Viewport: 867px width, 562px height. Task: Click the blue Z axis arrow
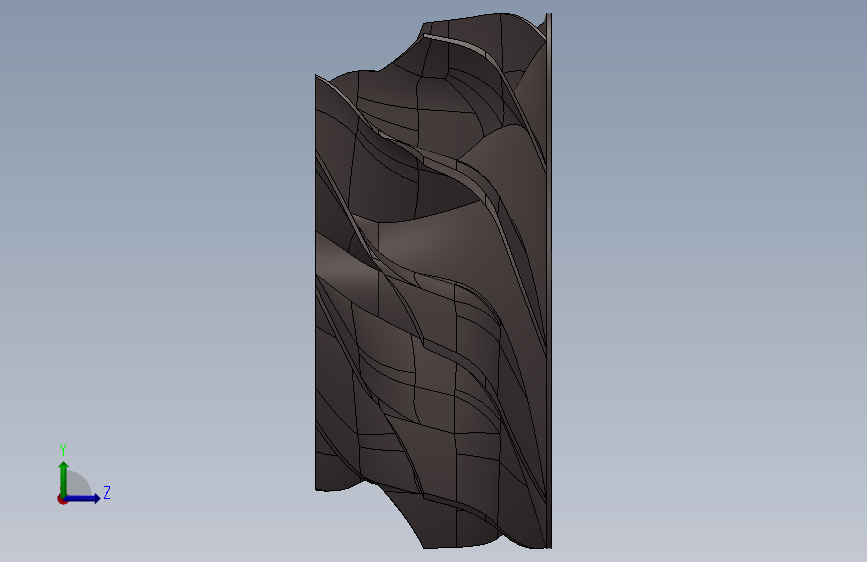coord(82,498)
